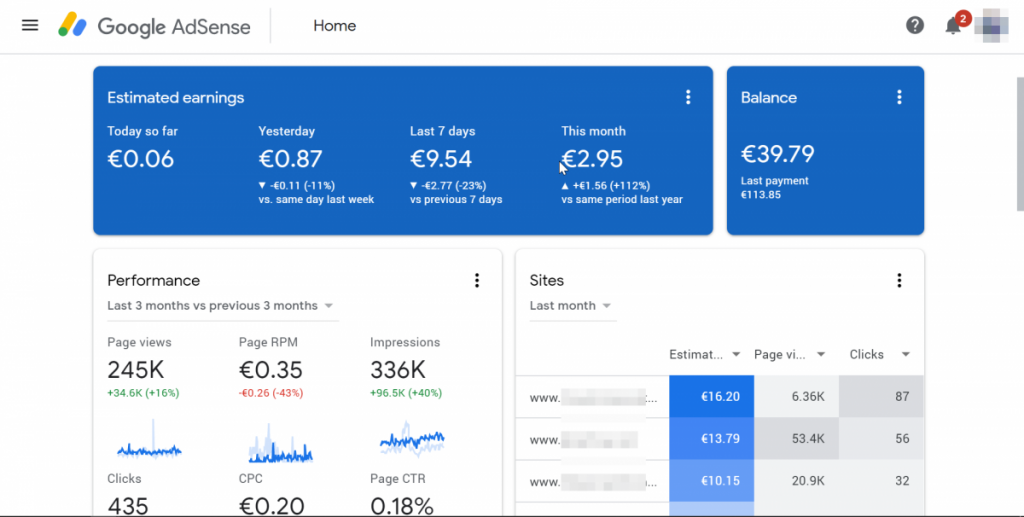Viewport: 1024px width, 517px height.
Task: Open the hamburger main menu
Action: pos(30,25)
